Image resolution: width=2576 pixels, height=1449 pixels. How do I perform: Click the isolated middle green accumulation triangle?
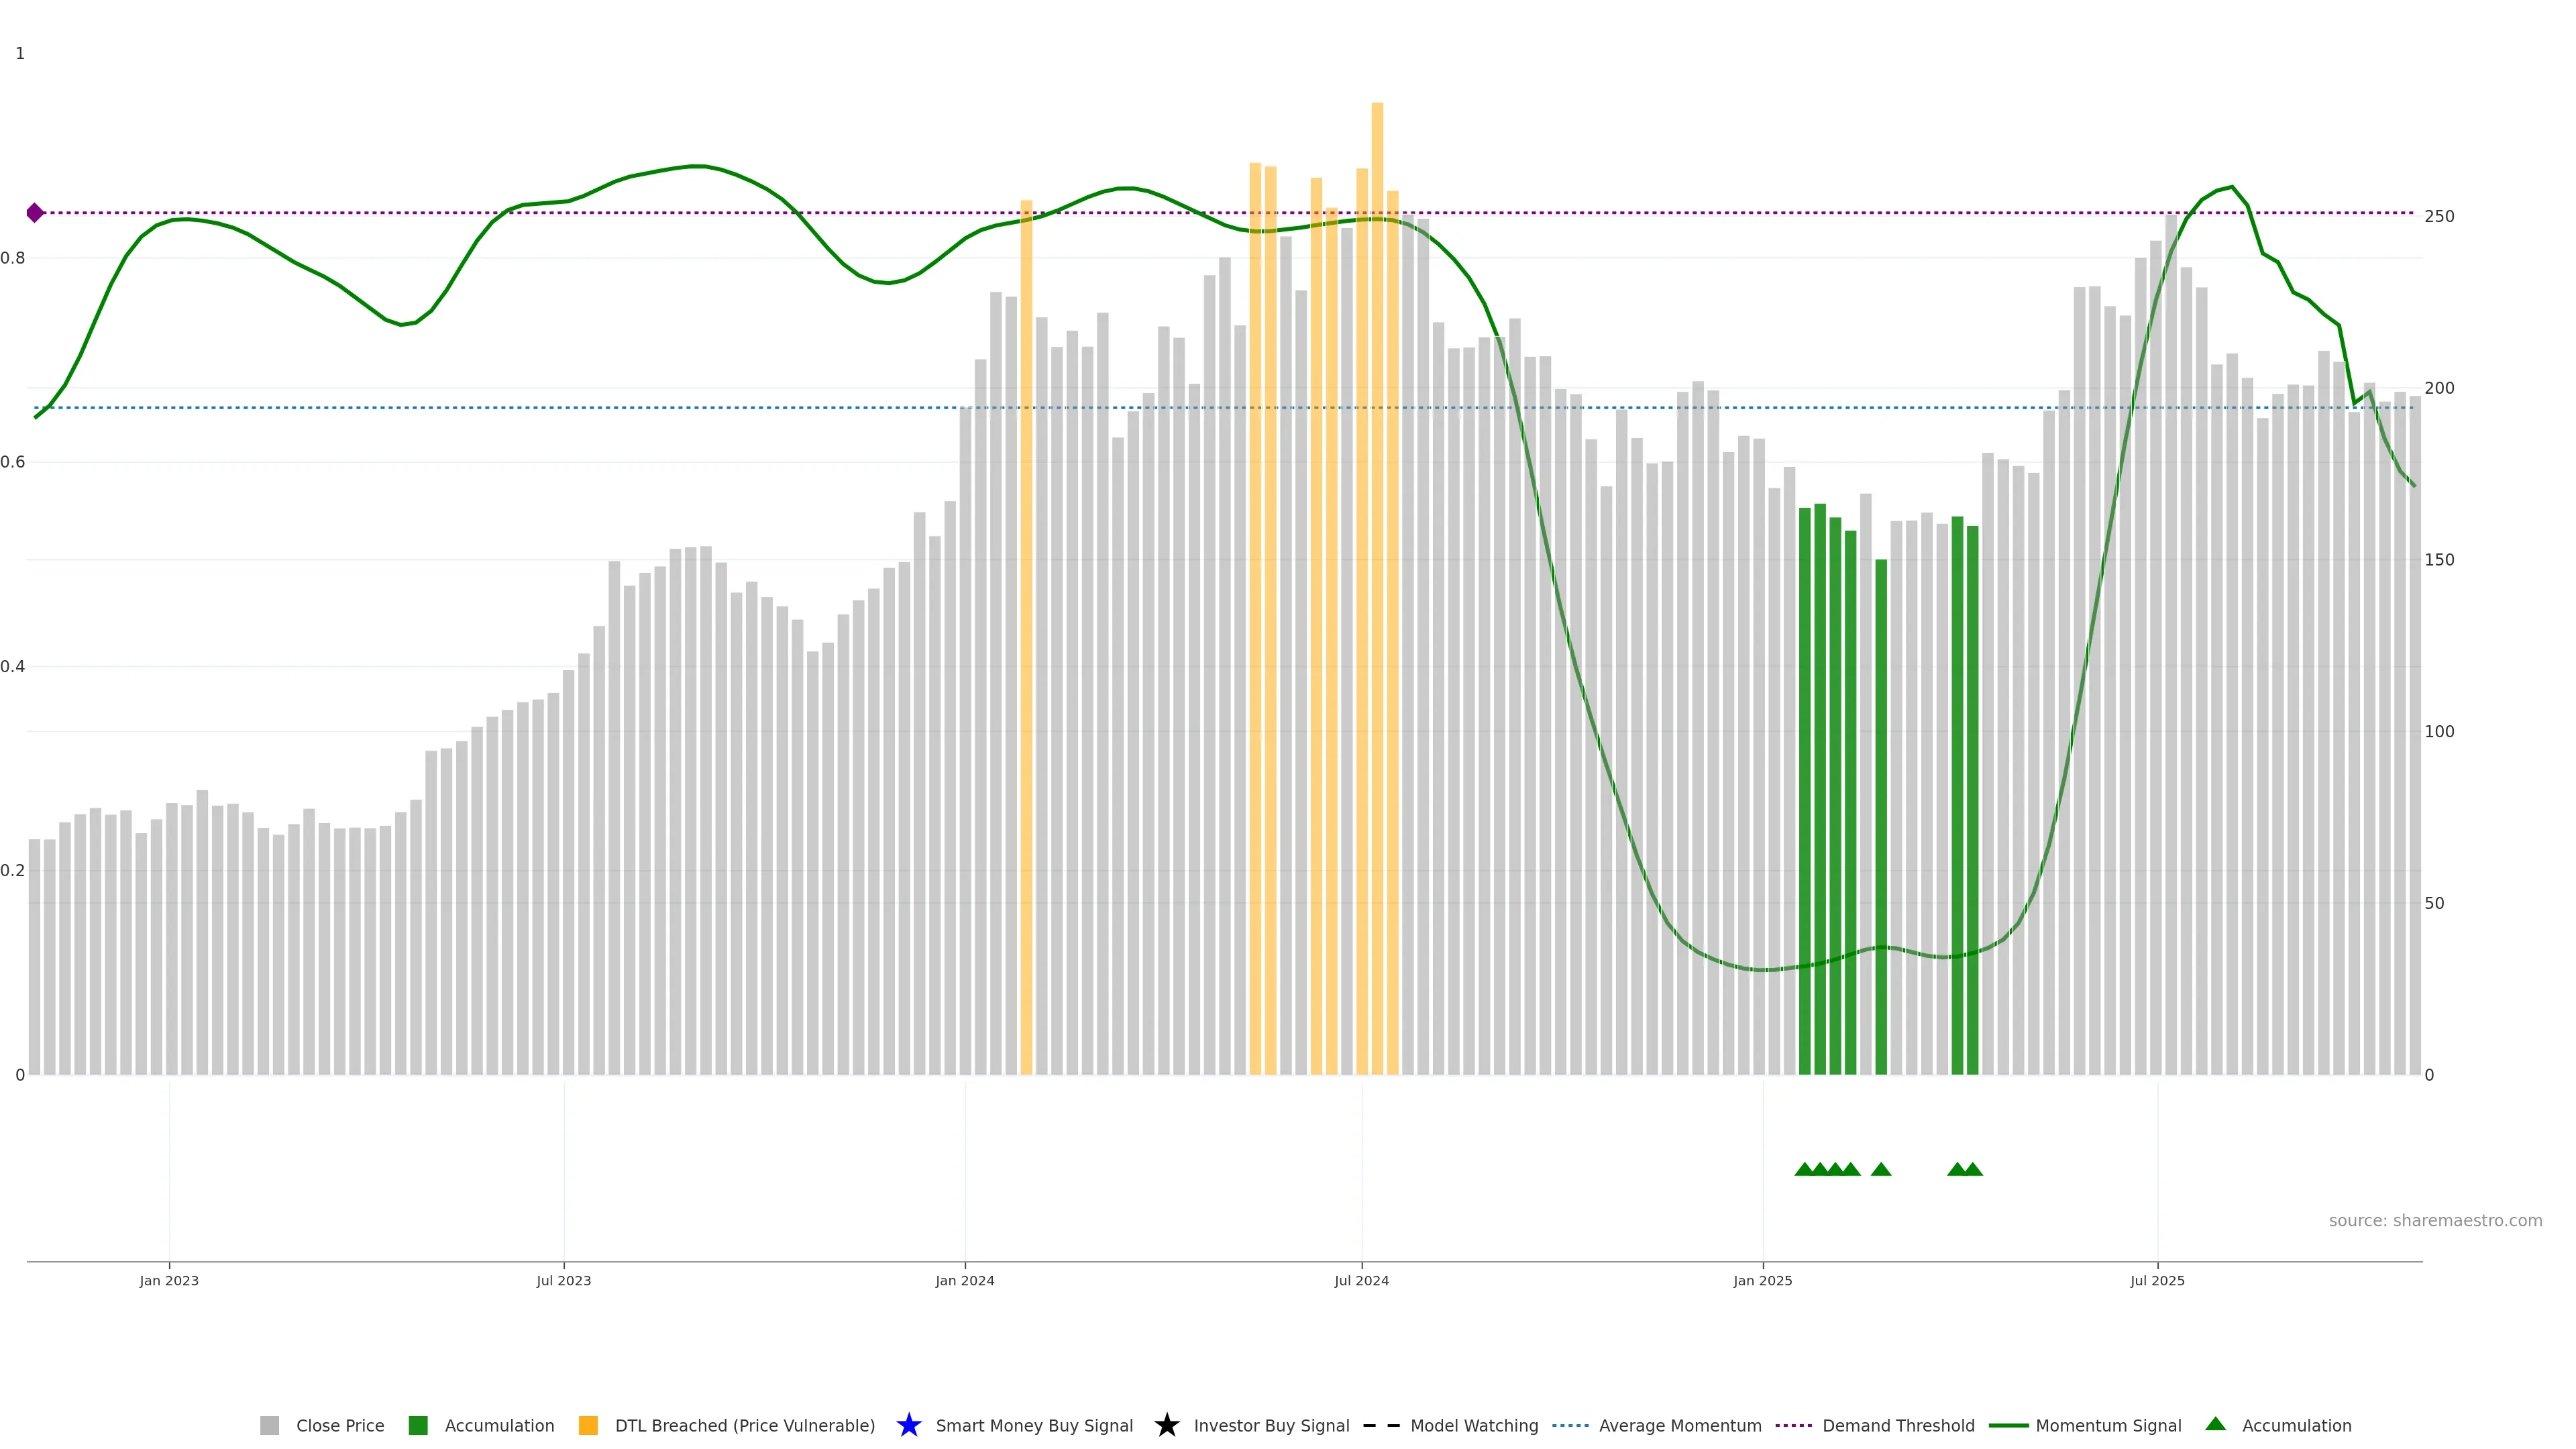[x=1880, y=1169]
